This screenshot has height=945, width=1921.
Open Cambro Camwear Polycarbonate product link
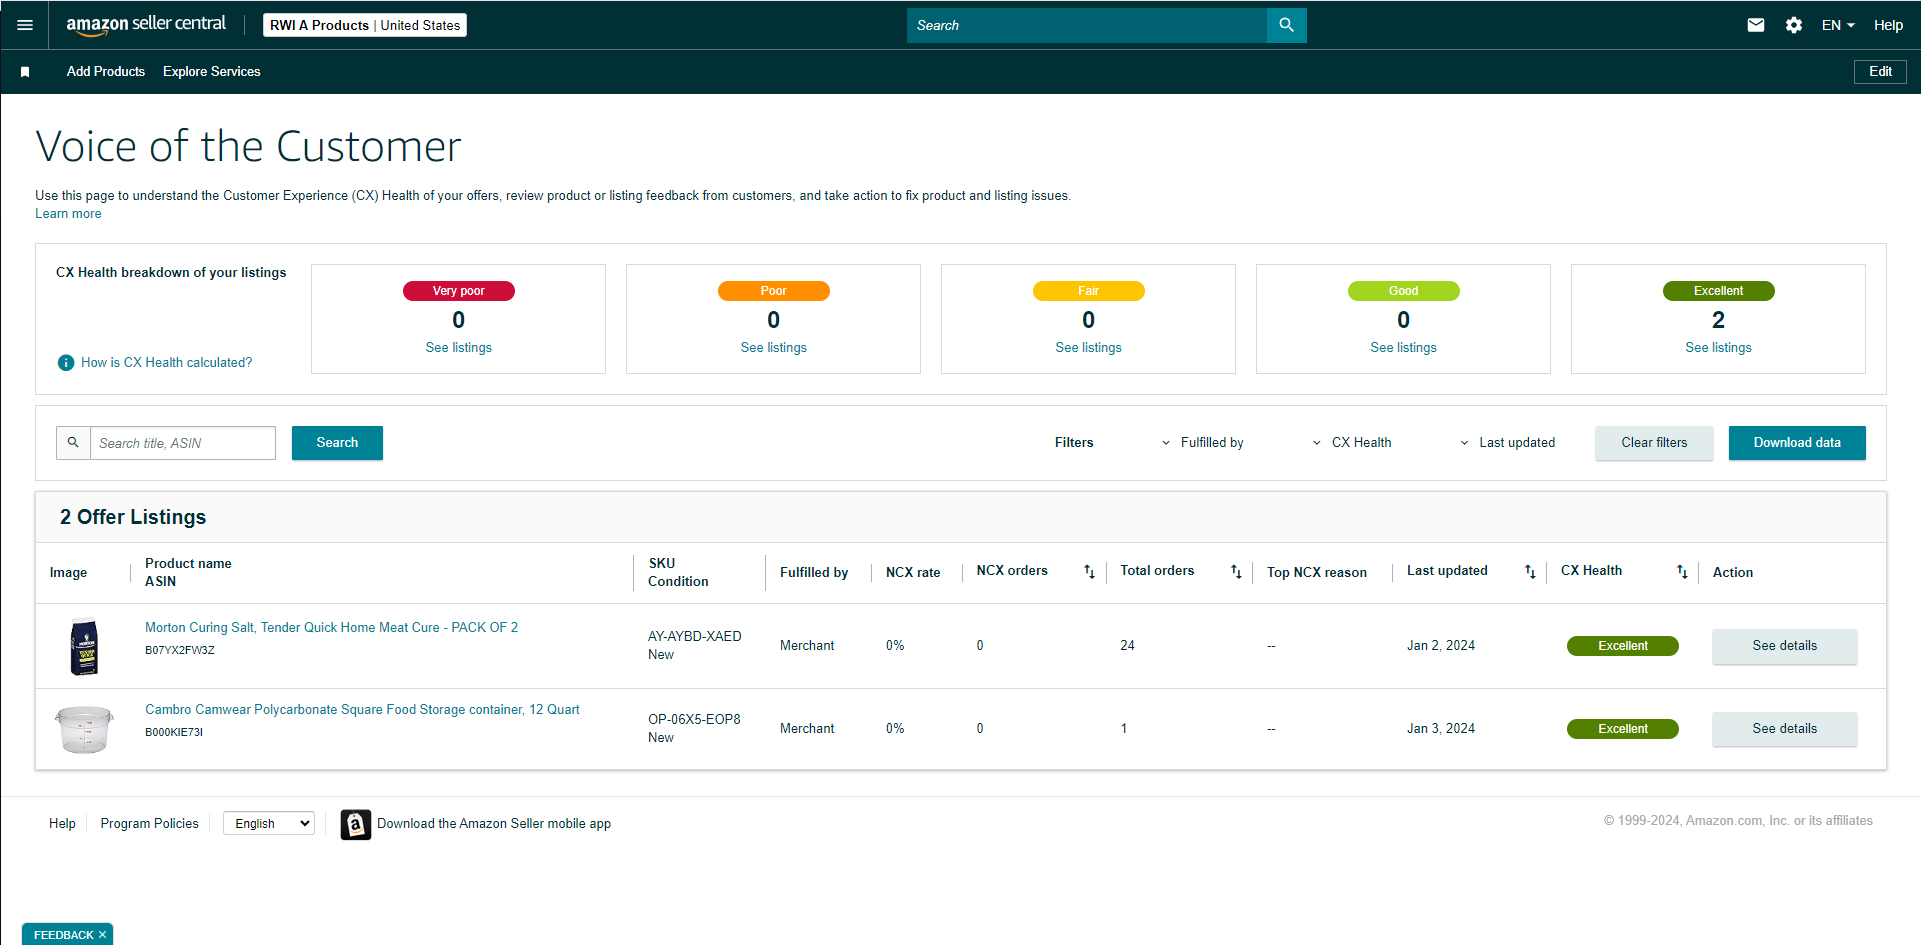(362, 710)
